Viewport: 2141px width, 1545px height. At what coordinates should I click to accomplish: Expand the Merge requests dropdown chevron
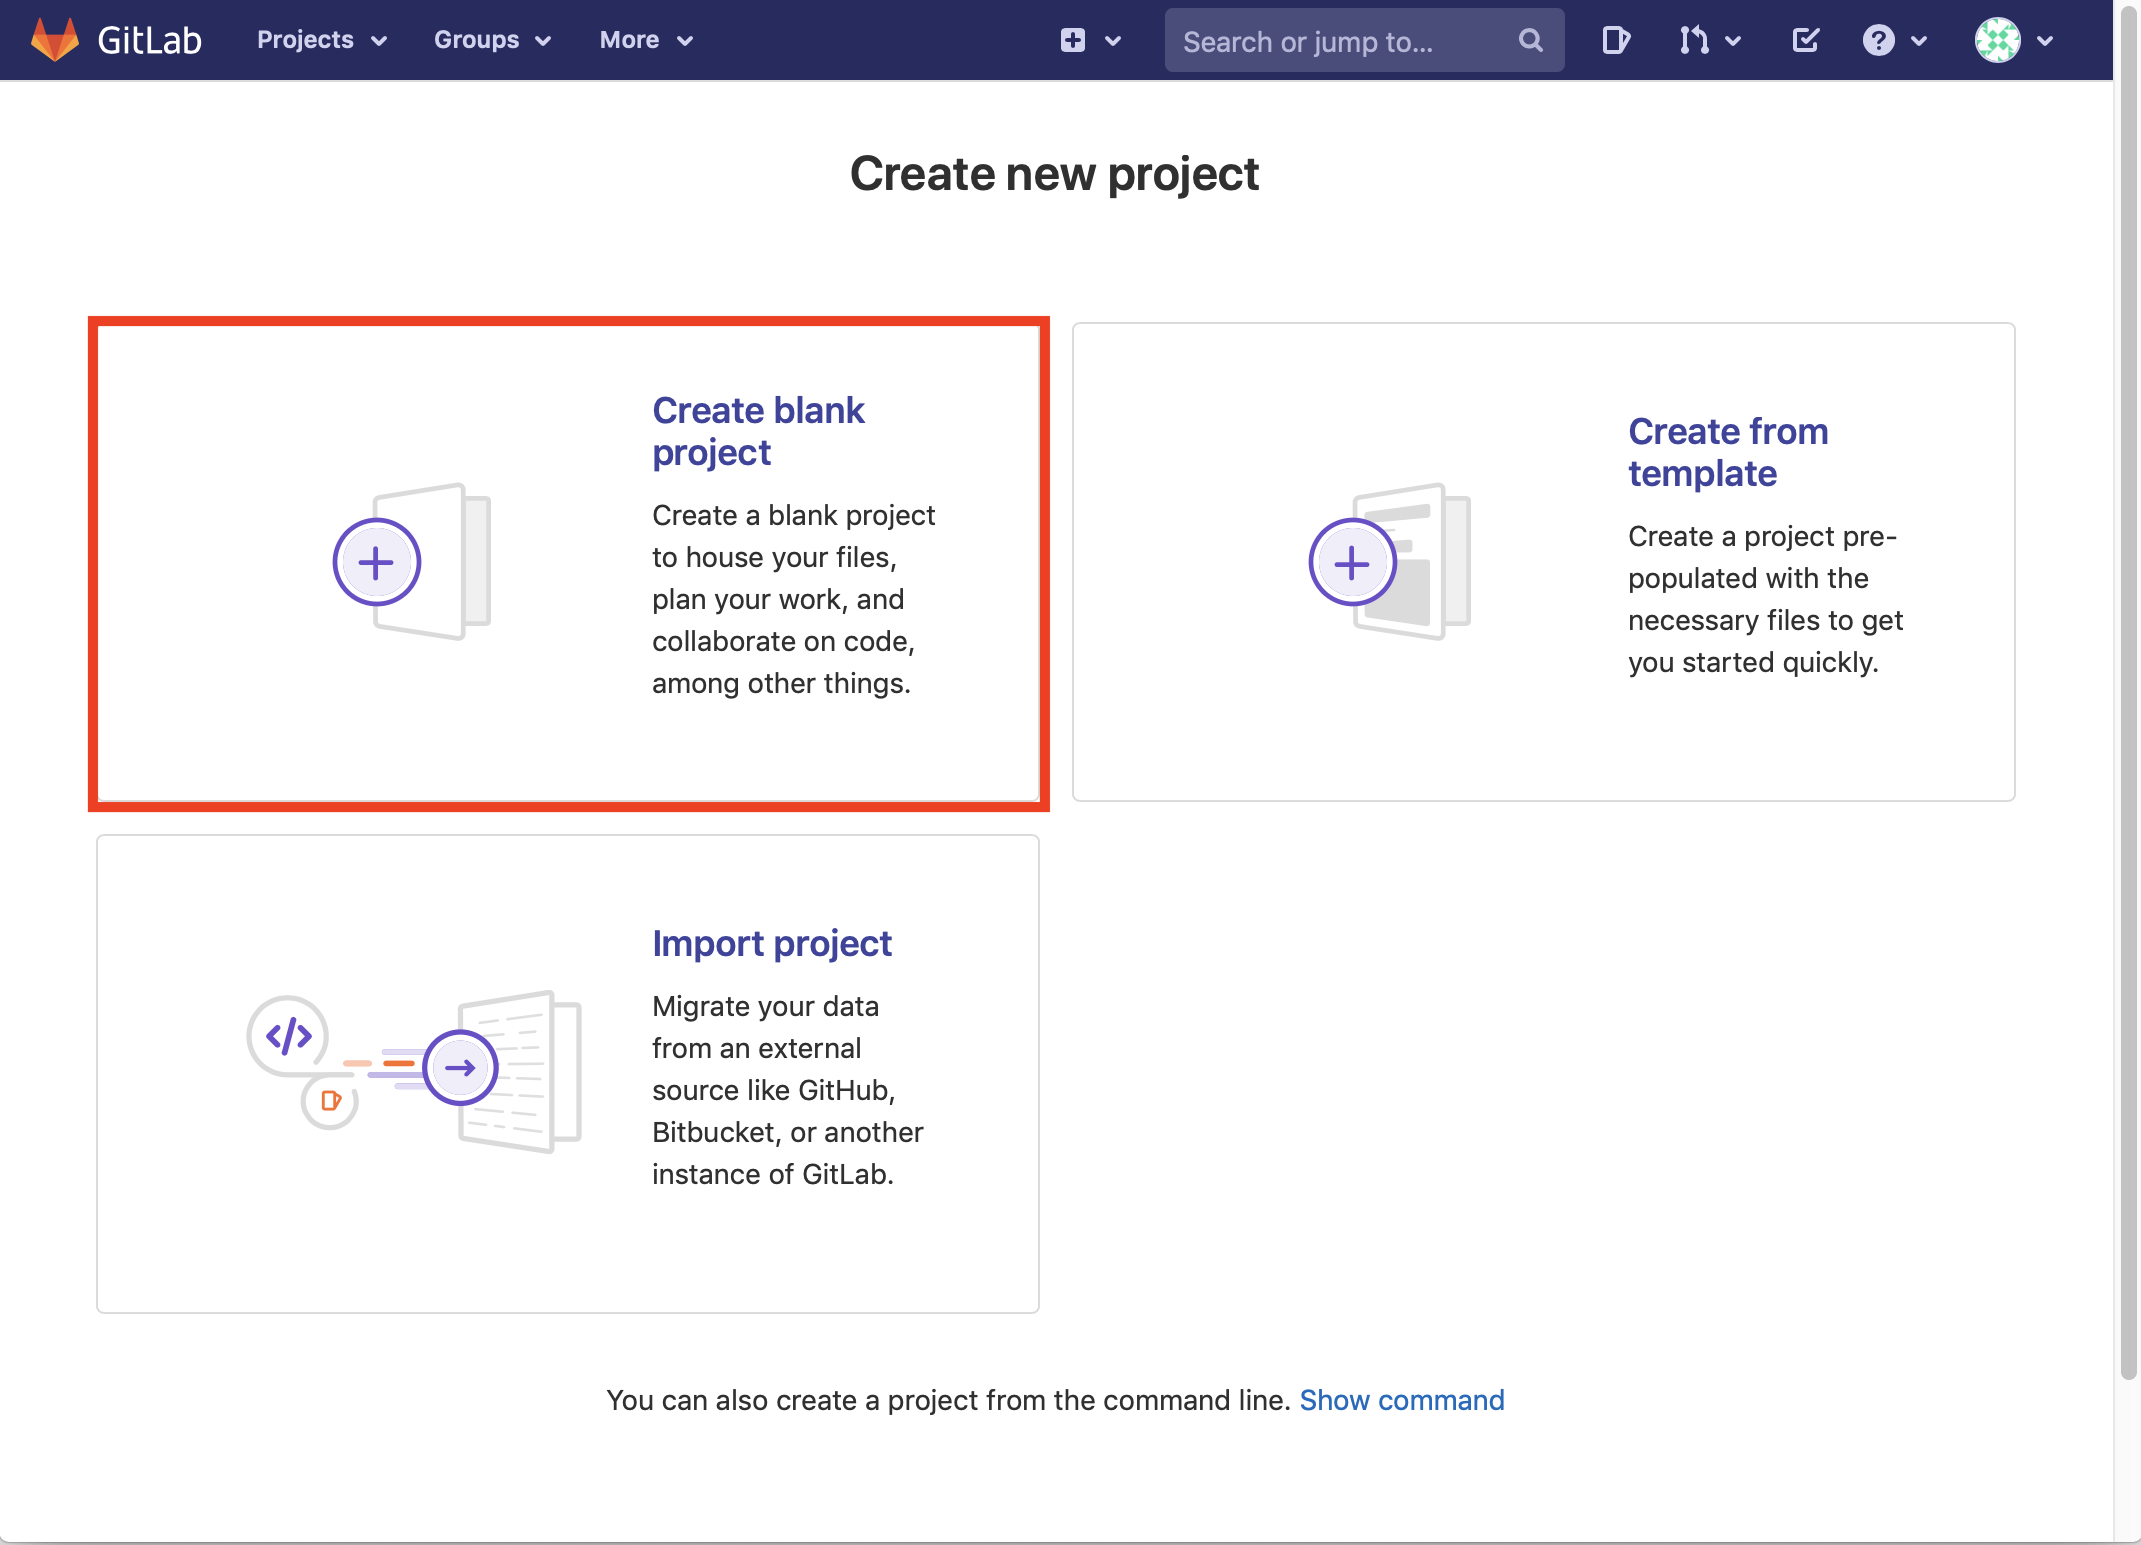pos(1734,41)
